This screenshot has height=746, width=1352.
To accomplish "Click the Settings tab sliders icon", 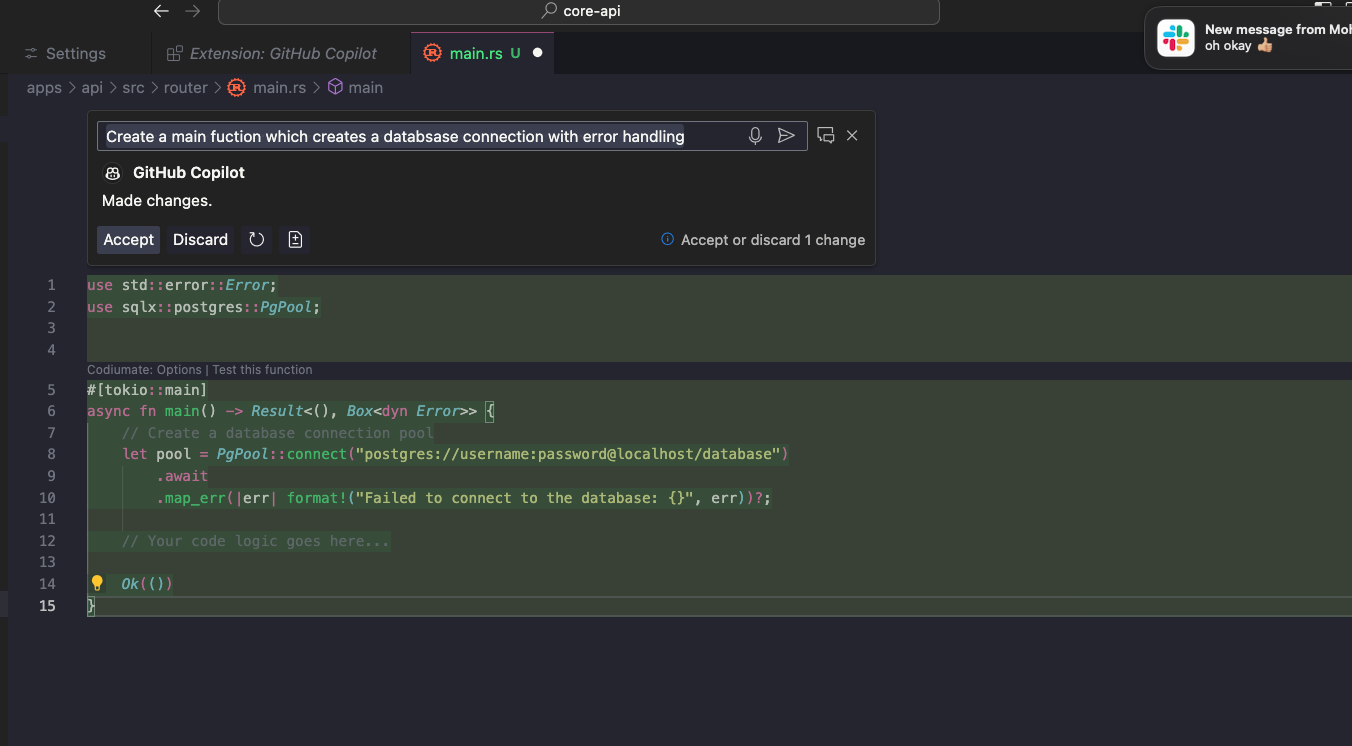I will pos(32,53).
